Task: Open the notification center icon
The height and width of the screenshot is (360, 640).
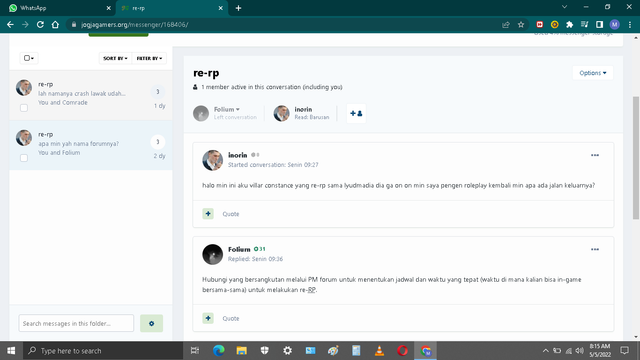Action: click(624, 351)
